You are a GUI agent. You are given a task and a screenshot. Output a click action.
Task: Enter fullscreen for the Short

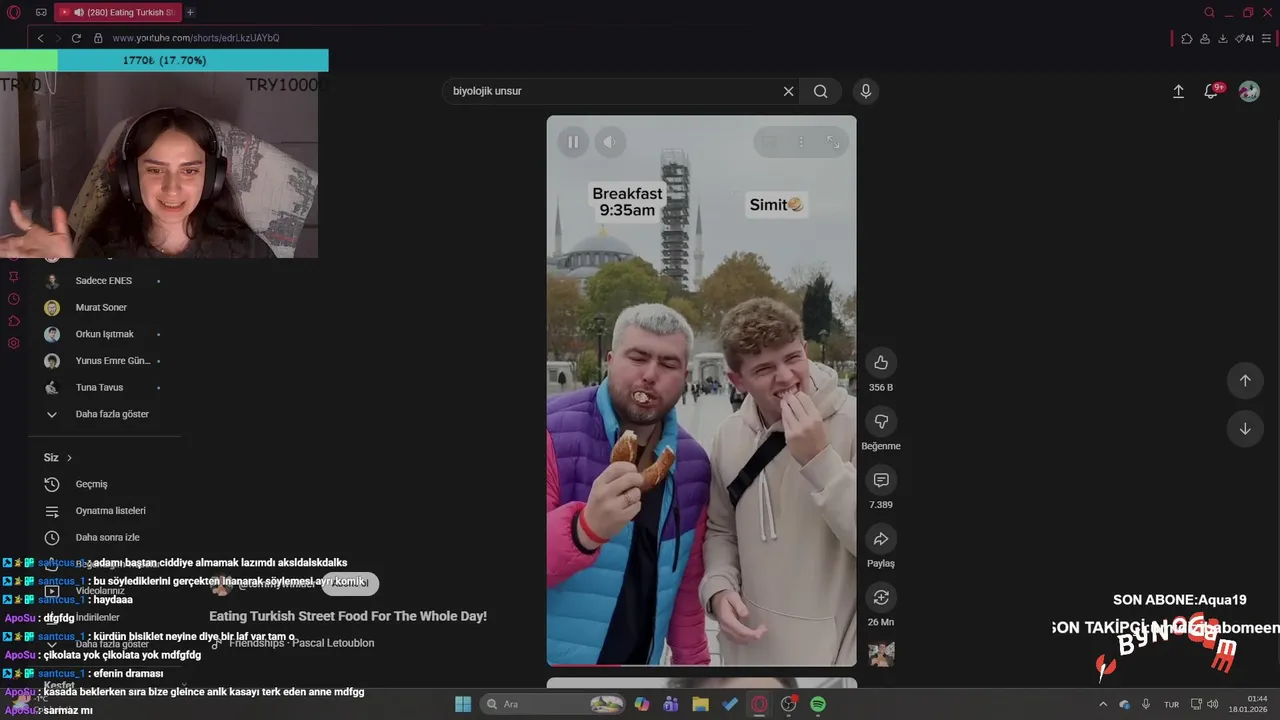(833, 142)
